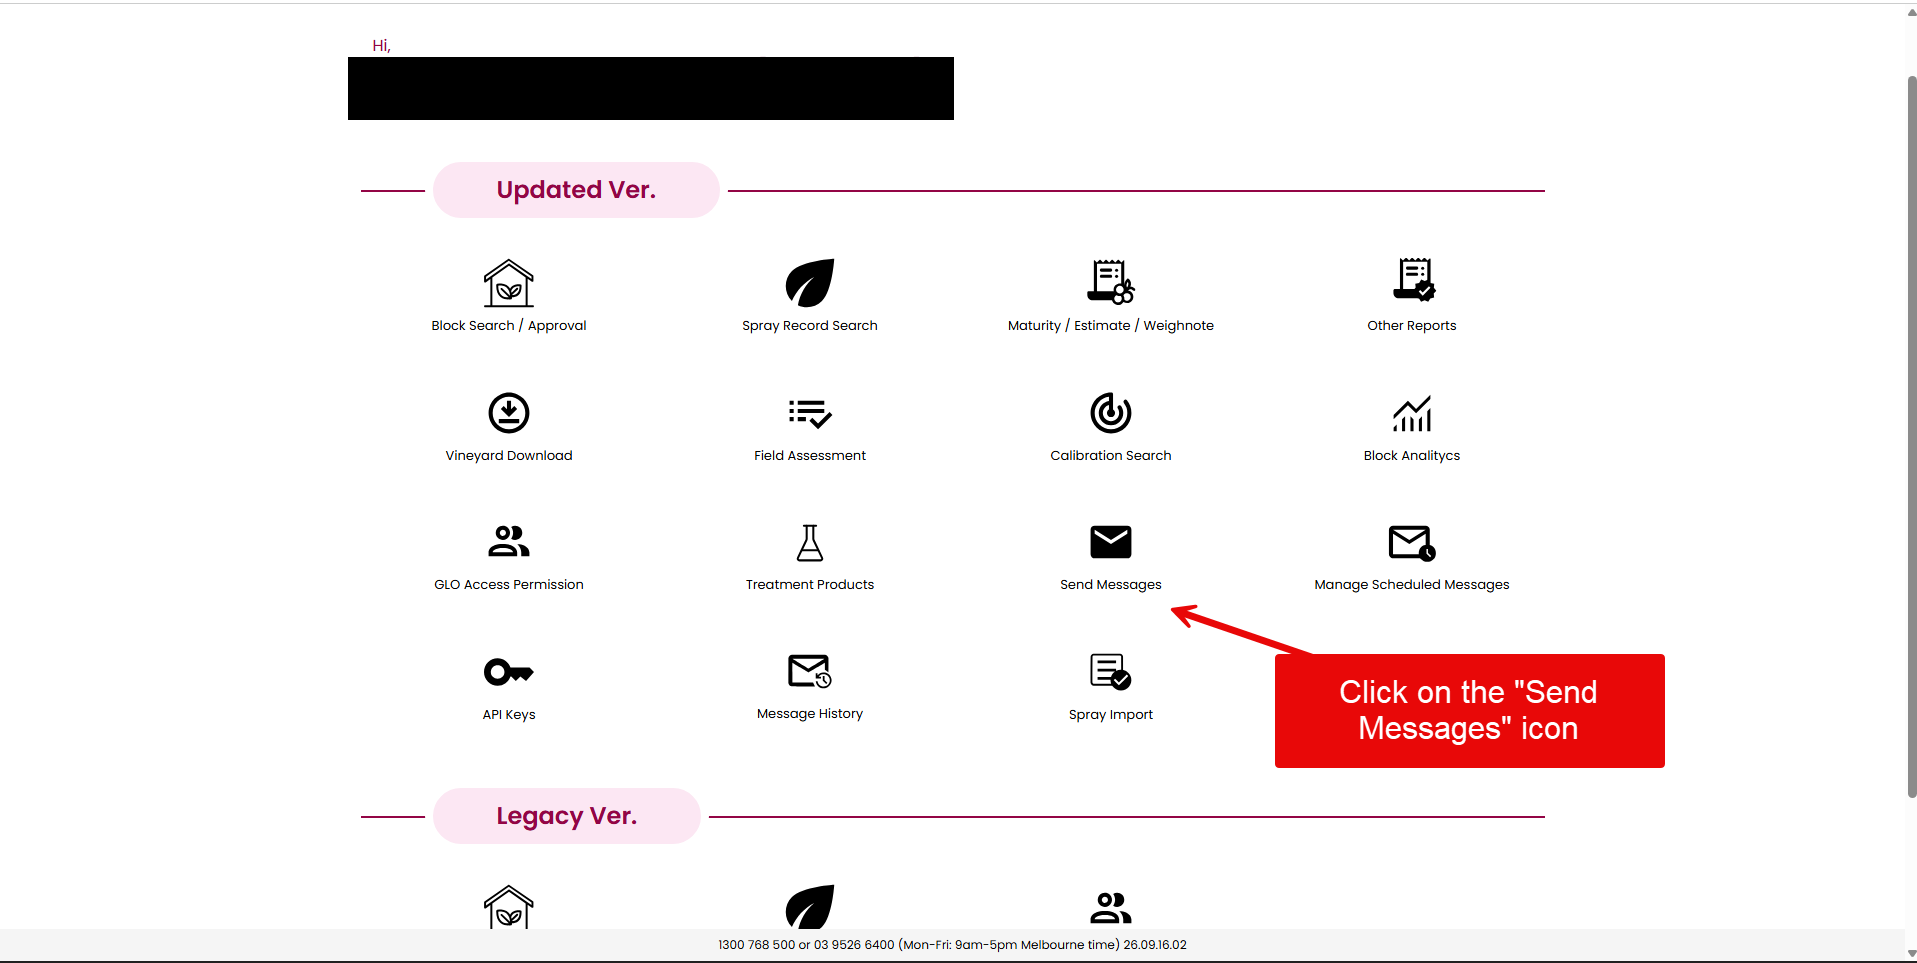The height and width of the screenshot is (963, 1917).
Task: Open the Block Analitycs chart icon
Action: (1412, 413)
